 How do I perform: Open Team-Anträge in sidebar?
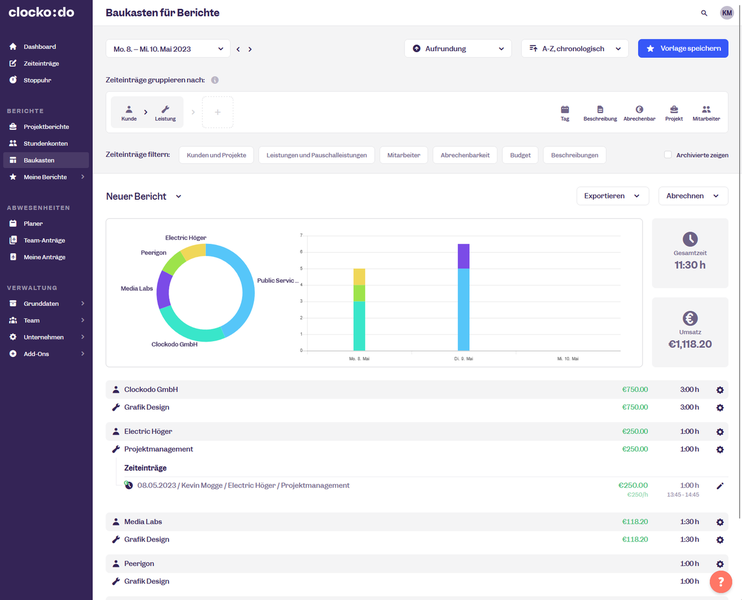pos(46,240)
